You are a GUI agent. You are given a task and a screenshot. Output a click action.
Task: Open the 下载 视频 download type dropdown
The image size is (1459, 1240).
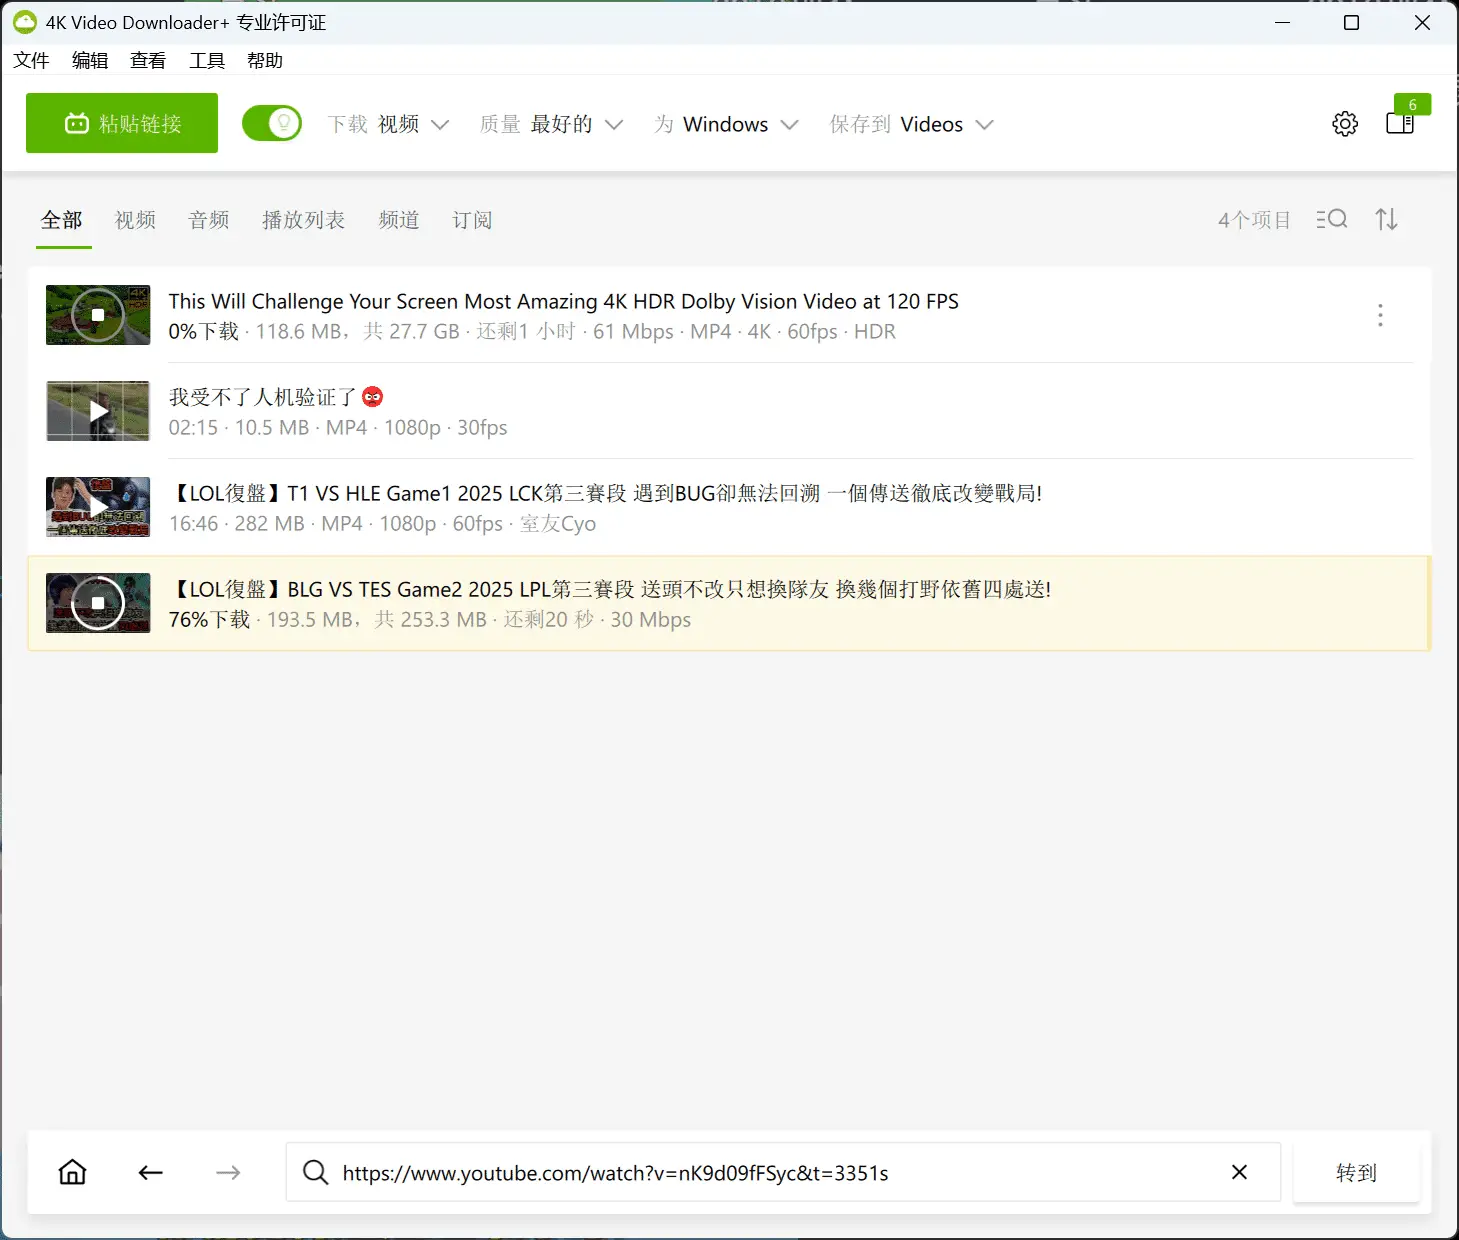(388, 124)
